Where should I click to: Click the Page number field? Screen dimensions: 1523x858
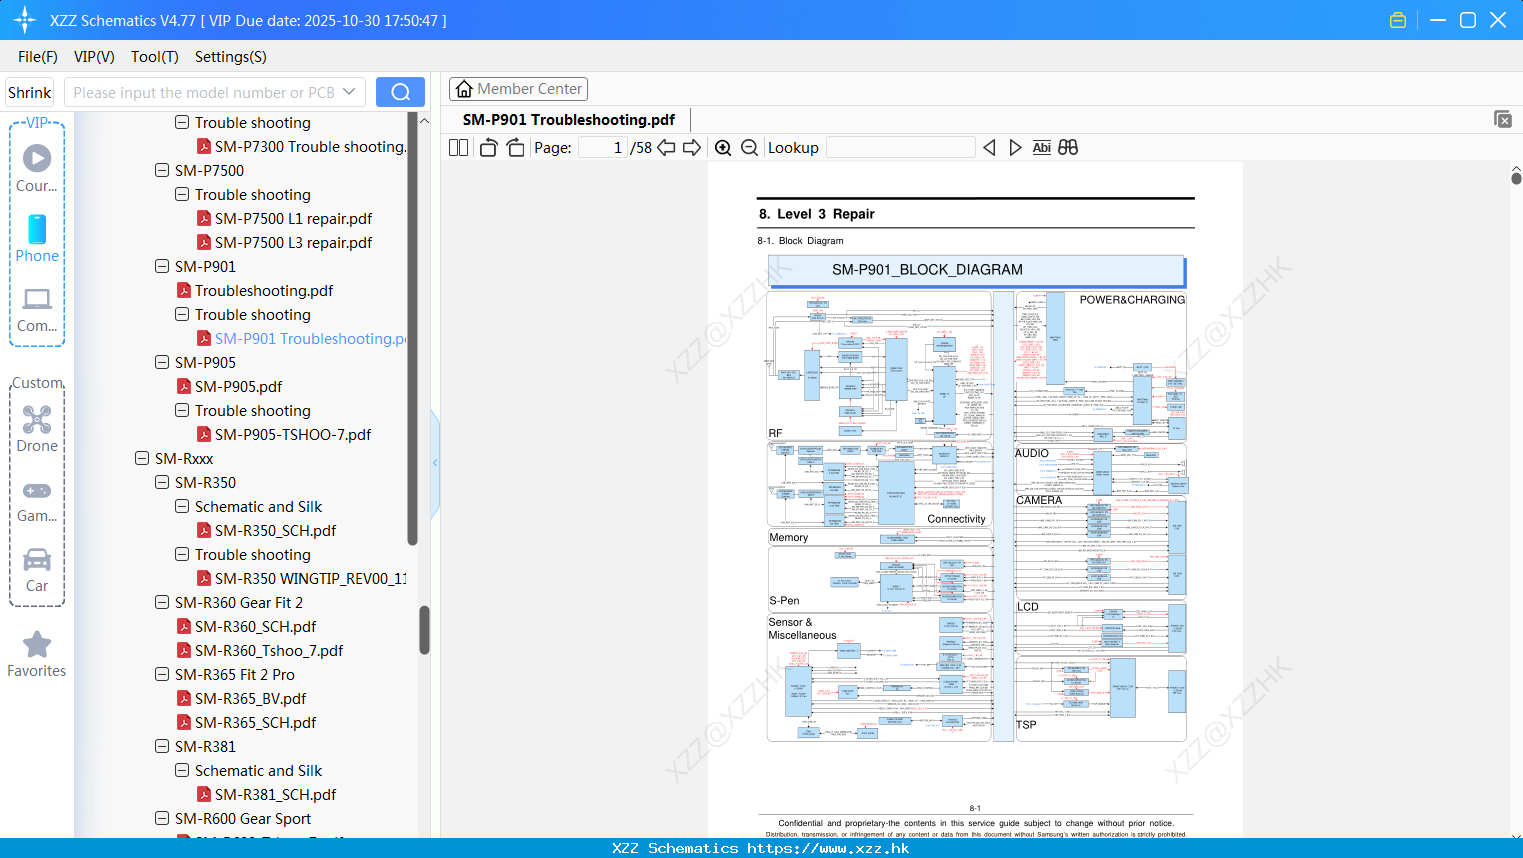tap(603, 148)
